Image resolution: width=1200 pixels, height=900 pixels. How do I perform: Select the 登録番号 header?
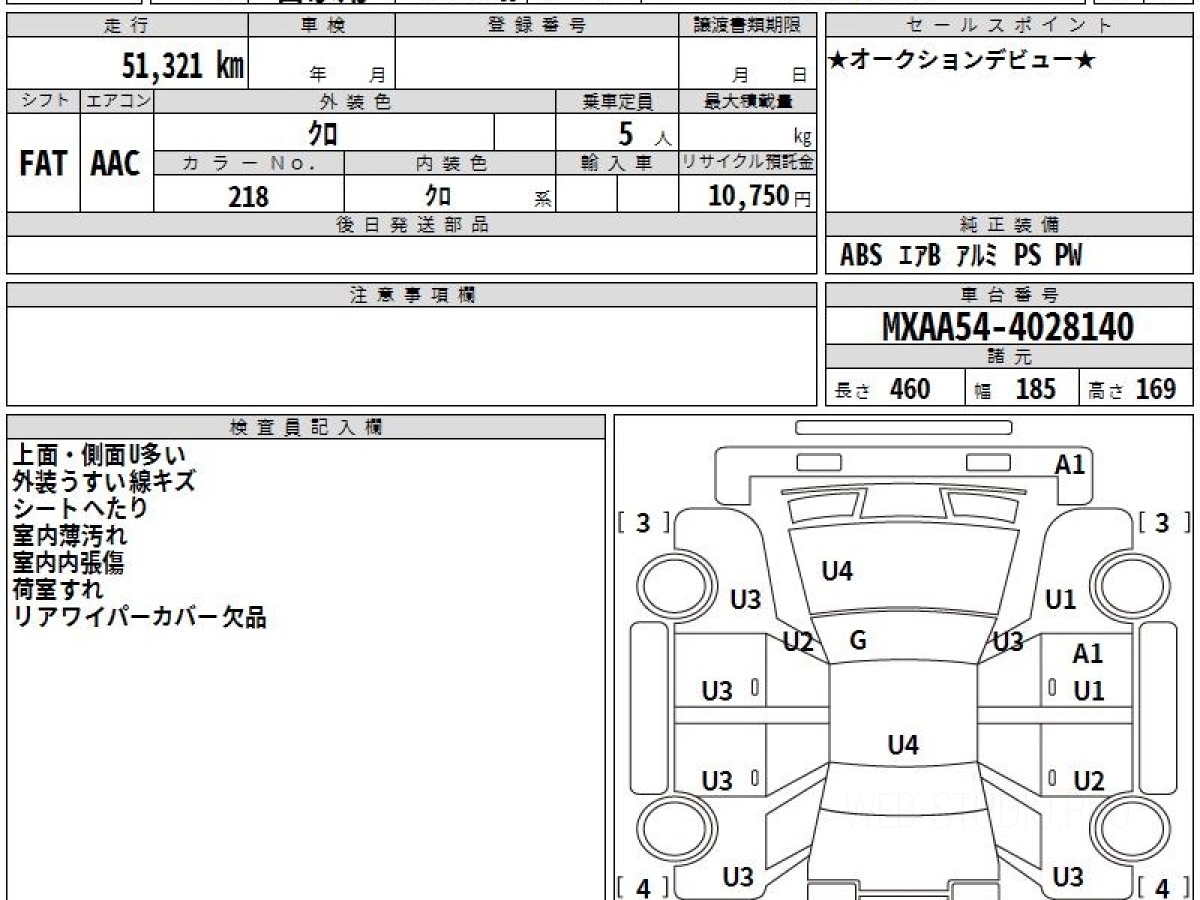click(x=537, y=26)
